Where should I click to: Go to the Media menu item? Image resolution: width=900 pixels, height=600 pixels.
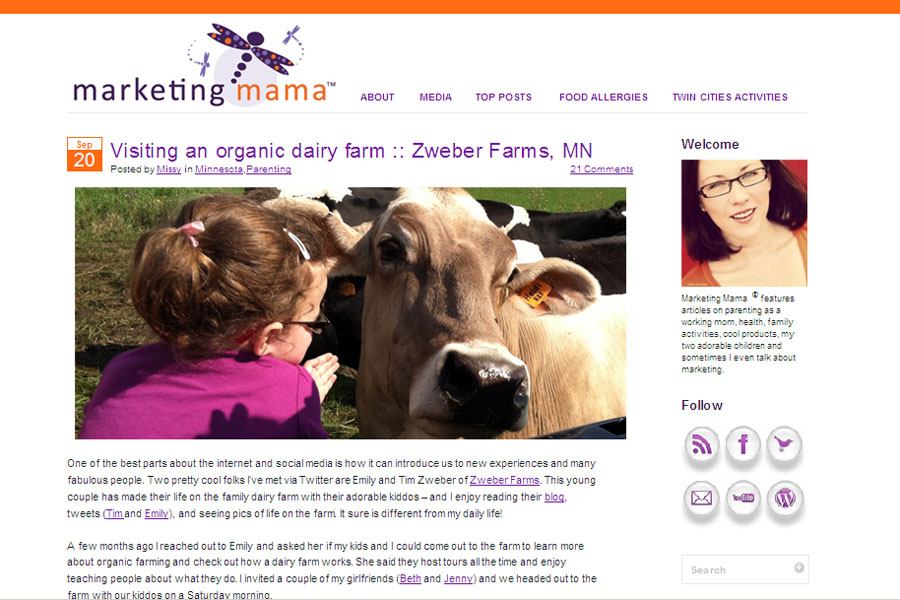(x=436, y=97)
